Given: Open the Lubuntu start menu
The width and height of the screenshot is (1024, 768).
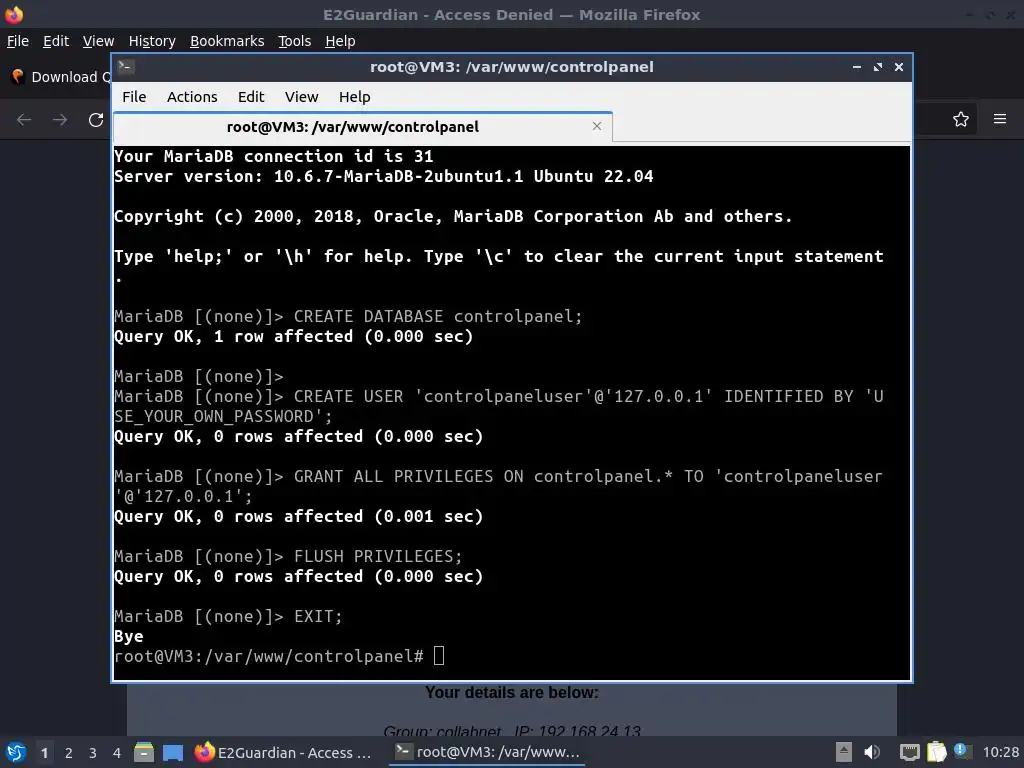Looking at the screenshot, I should [x=16, y=752].
